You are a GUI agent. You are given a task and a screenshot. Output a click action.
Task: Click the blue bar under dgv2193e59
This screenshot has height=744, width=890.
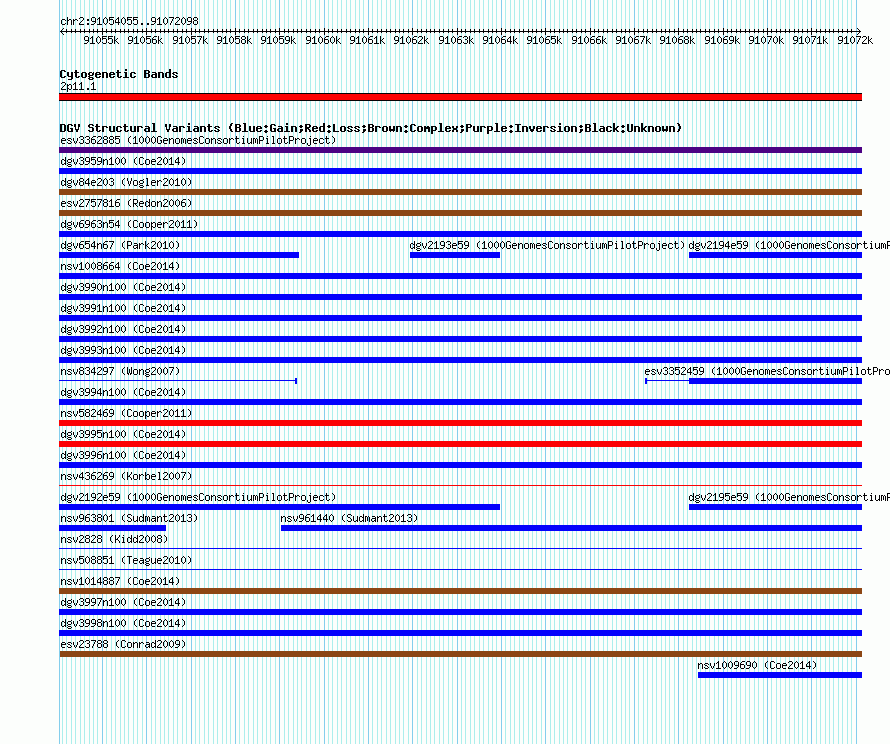pos(455,255)
